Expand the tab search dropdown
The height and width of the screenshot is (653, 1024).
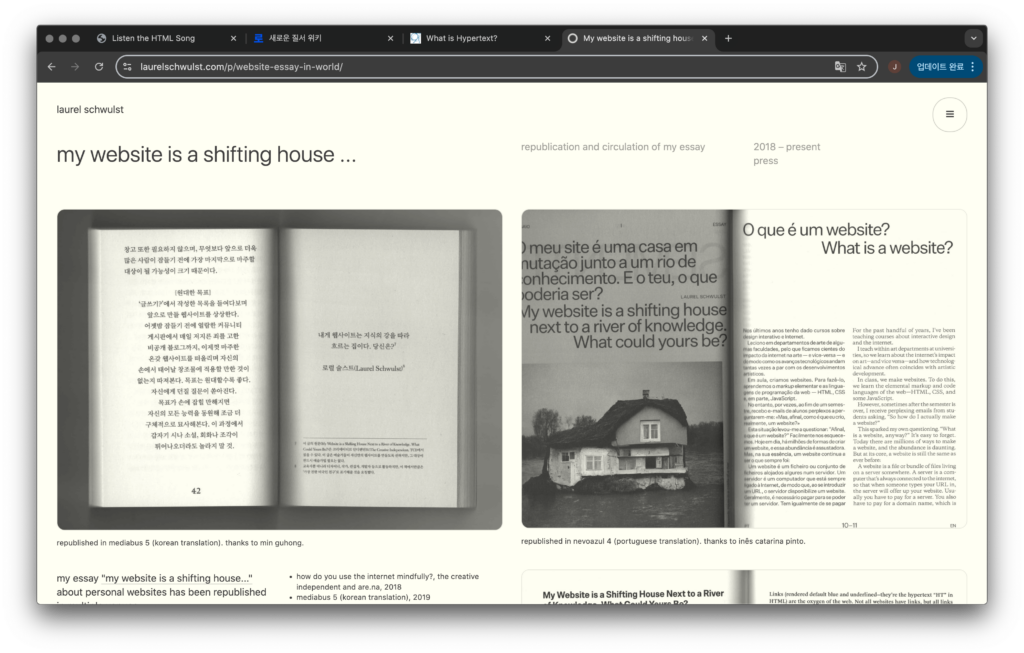(x=973, y=38)
